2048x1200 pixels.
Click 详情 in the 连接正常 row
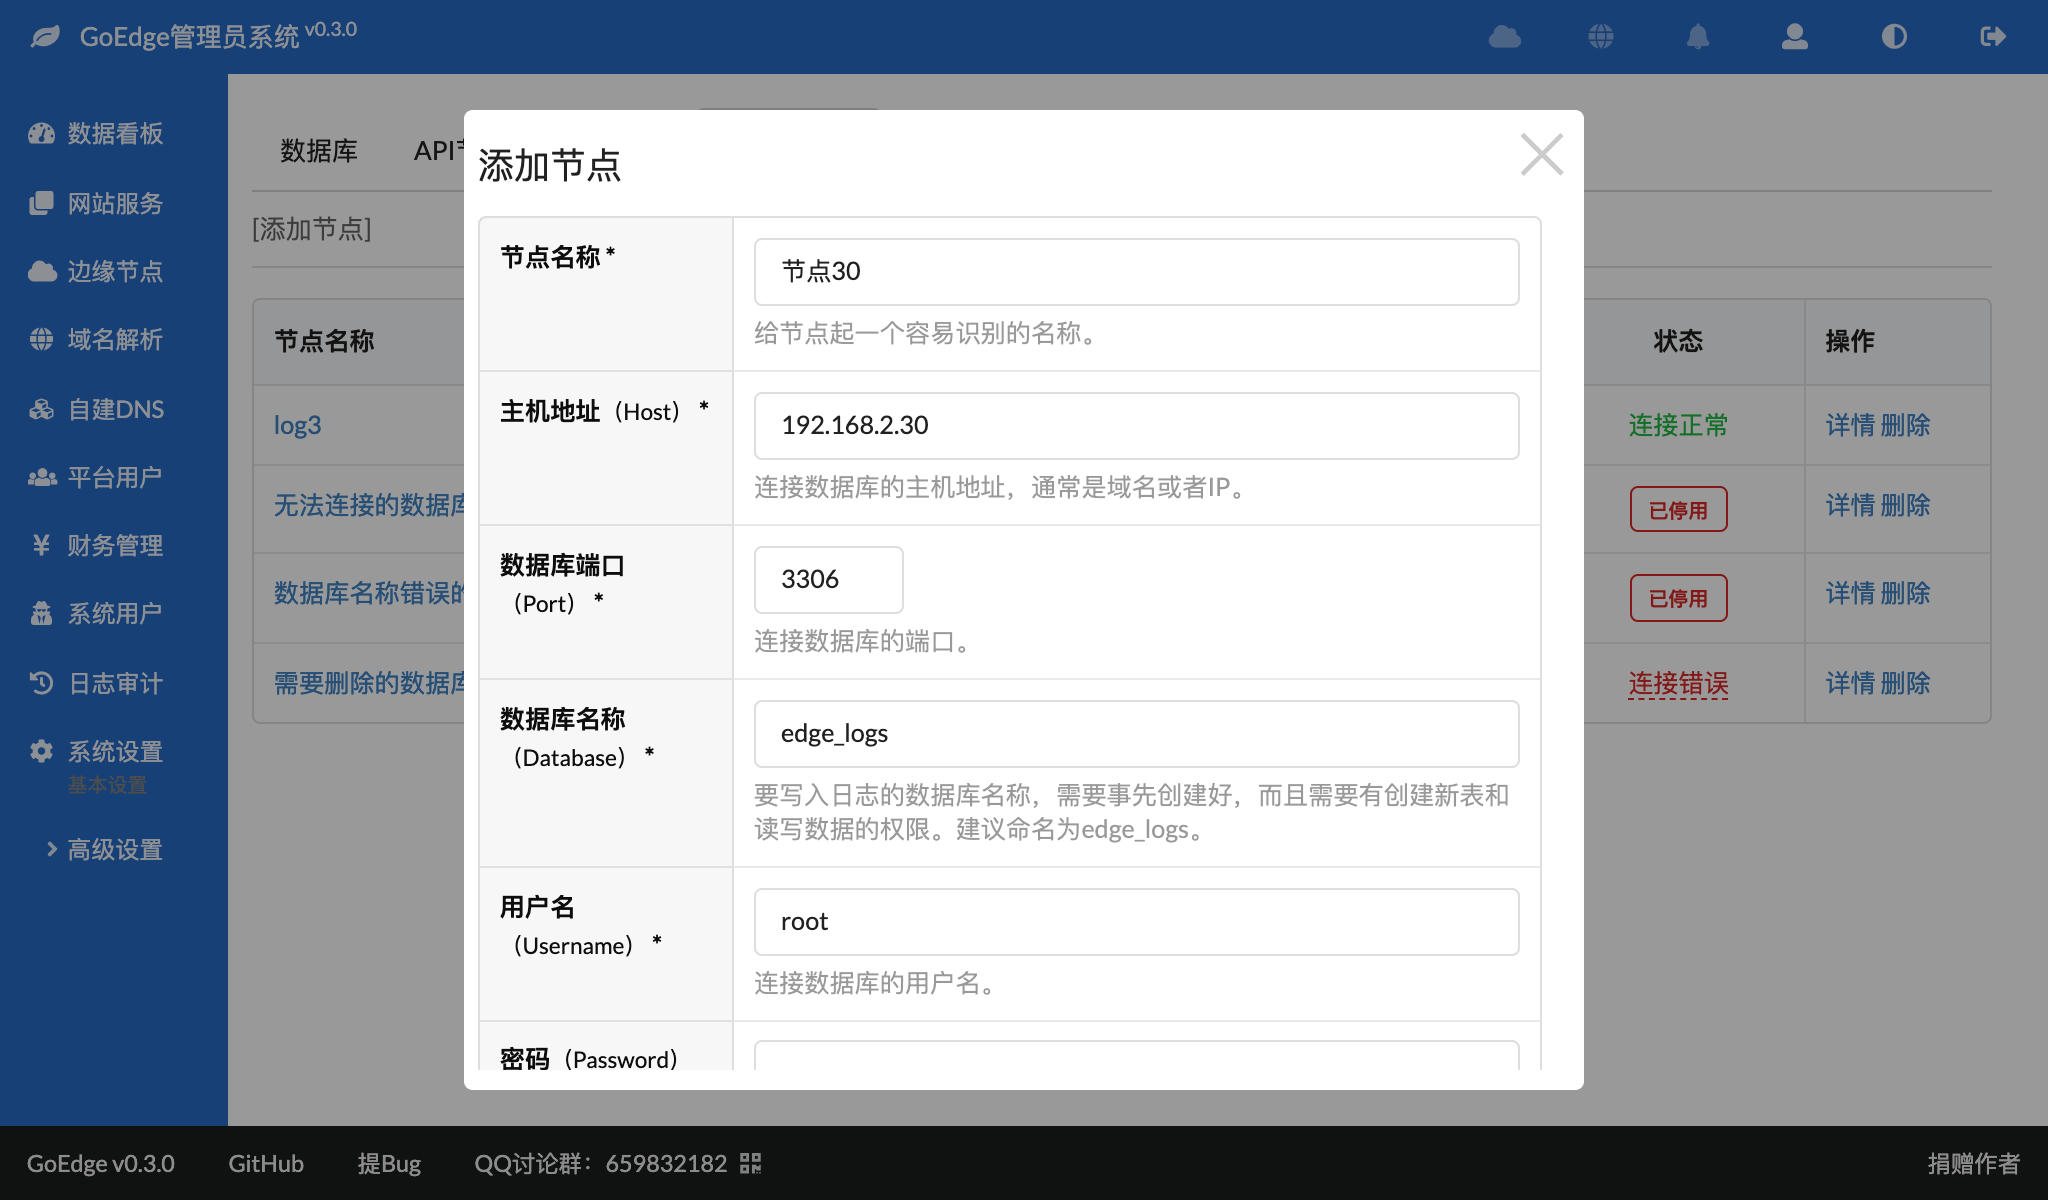(1850, 425)
